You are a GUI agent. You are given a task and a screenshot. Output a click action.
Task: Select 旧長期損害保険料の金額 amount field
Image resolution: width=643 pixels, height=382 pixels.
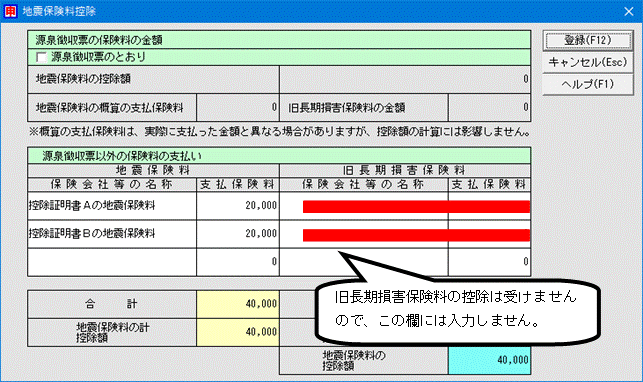click(489, 107)
